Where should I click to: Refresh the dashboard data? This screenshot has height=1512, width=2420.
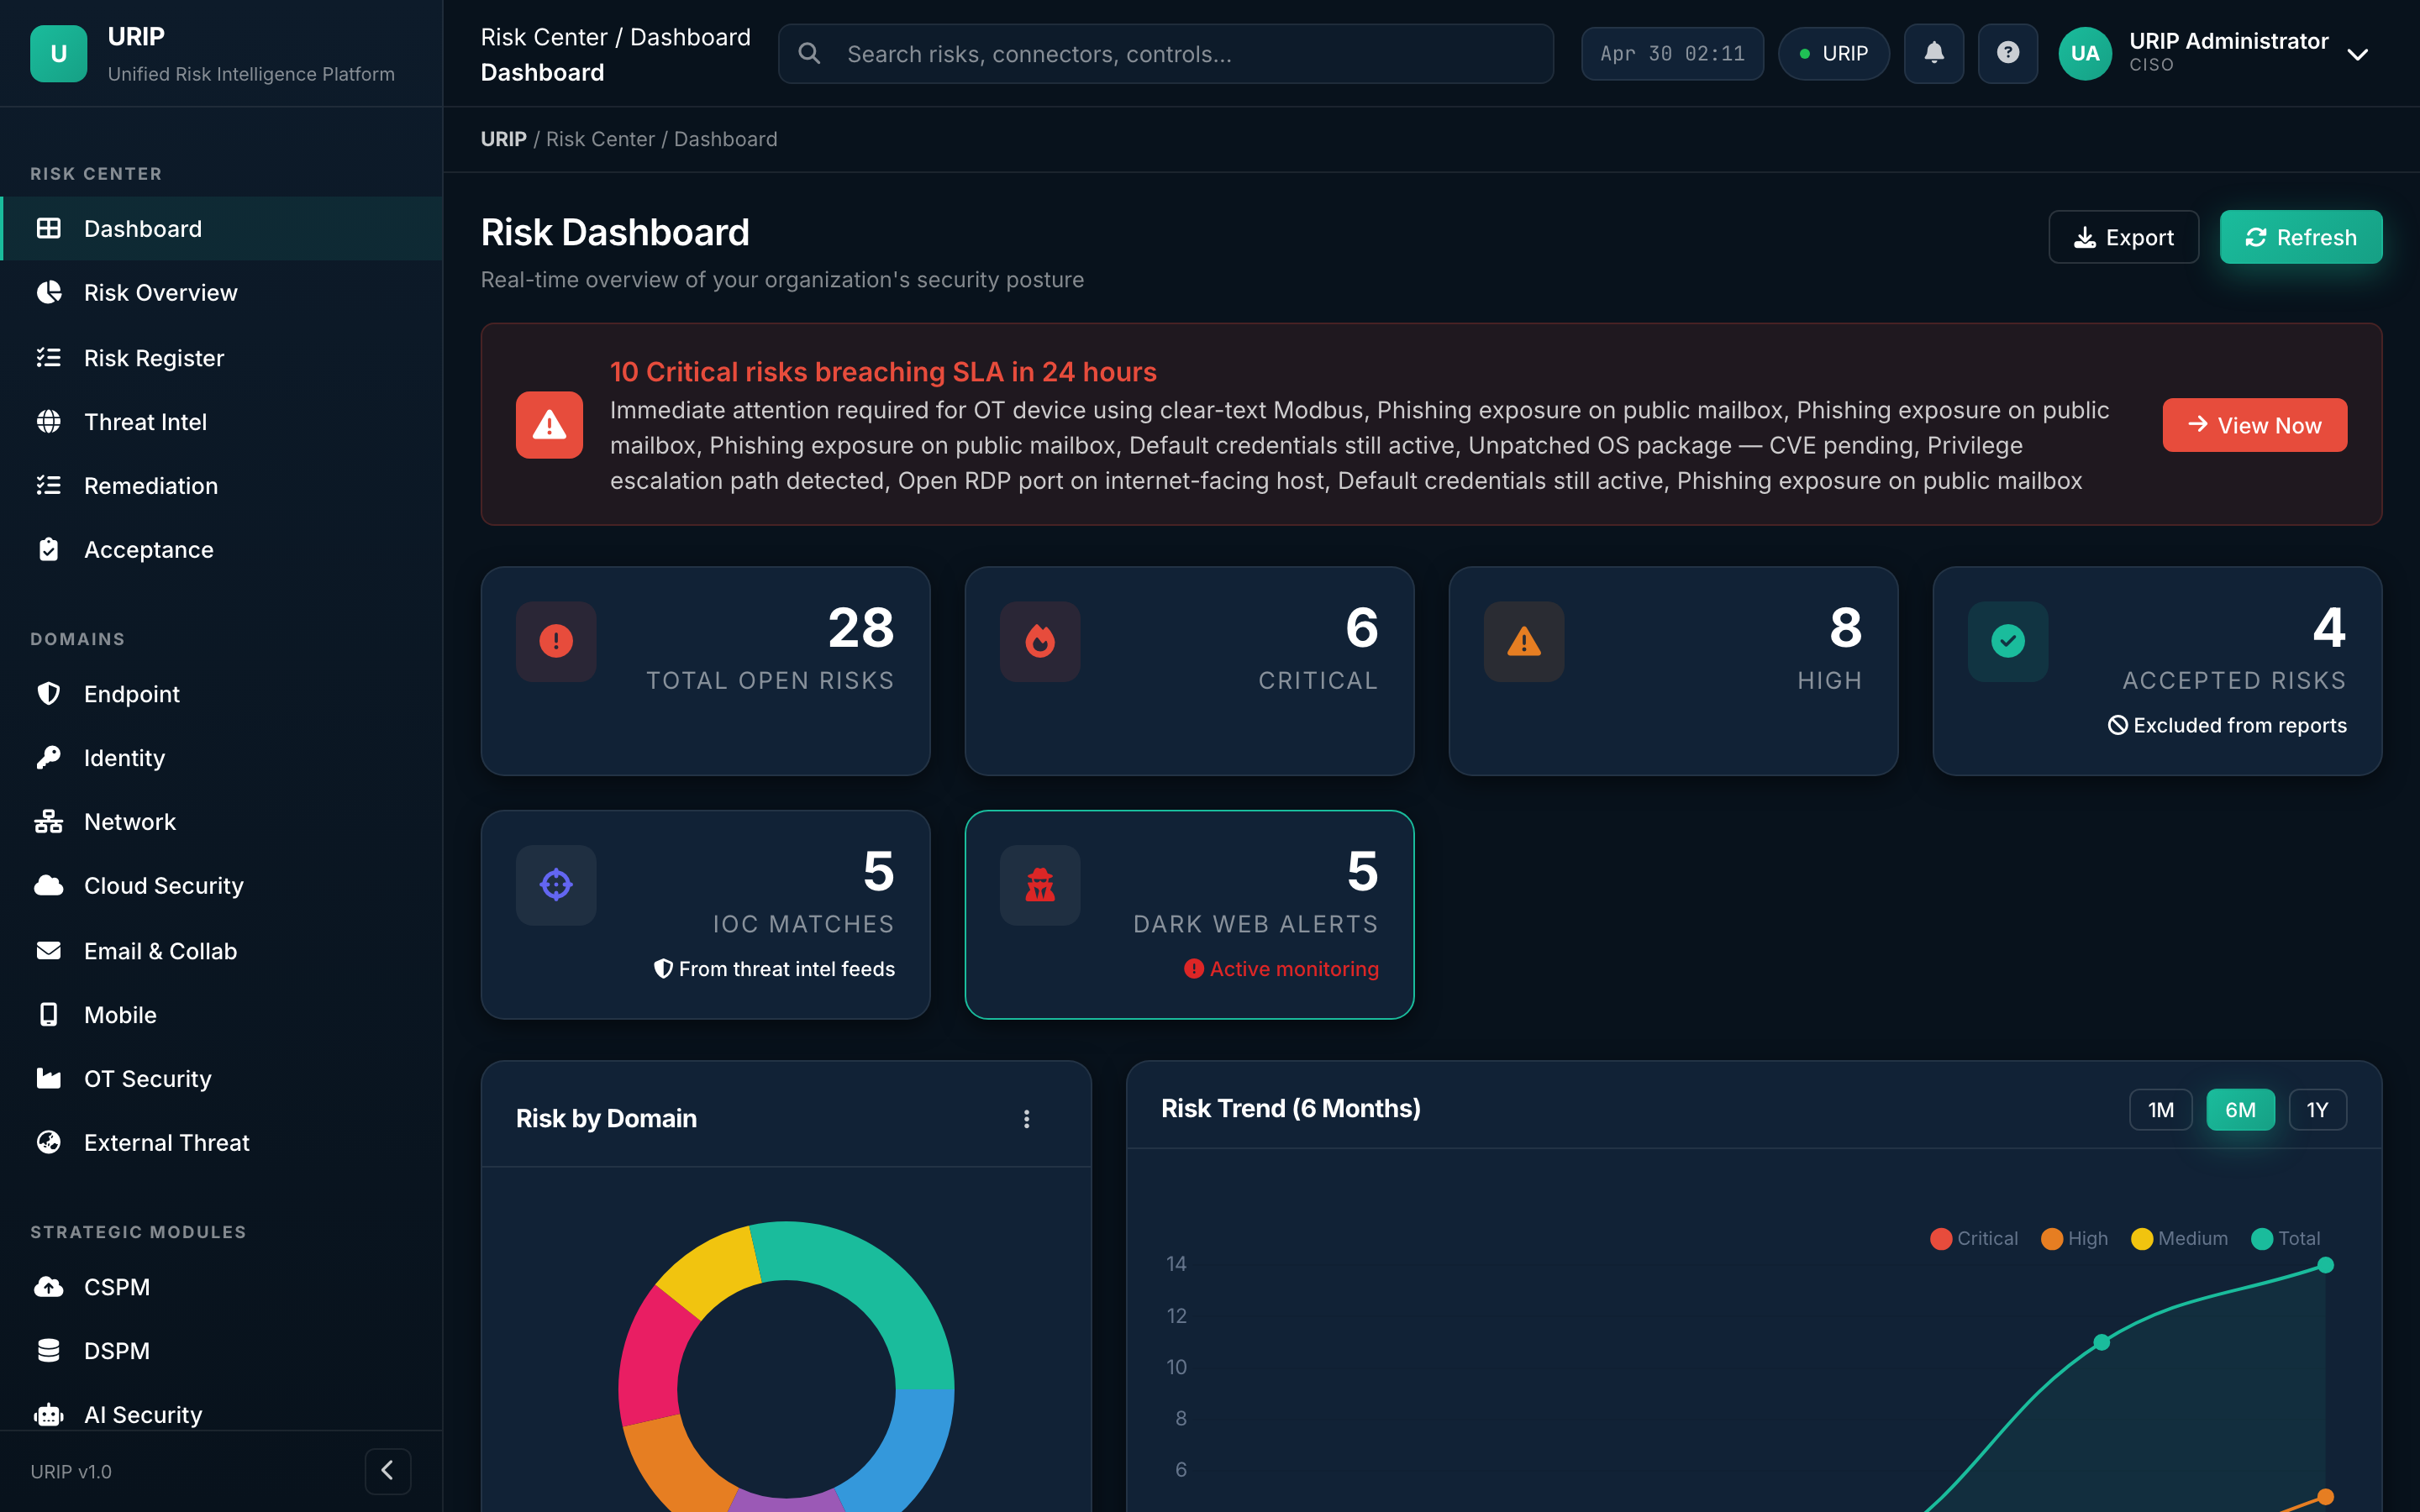click(2300, 237)
